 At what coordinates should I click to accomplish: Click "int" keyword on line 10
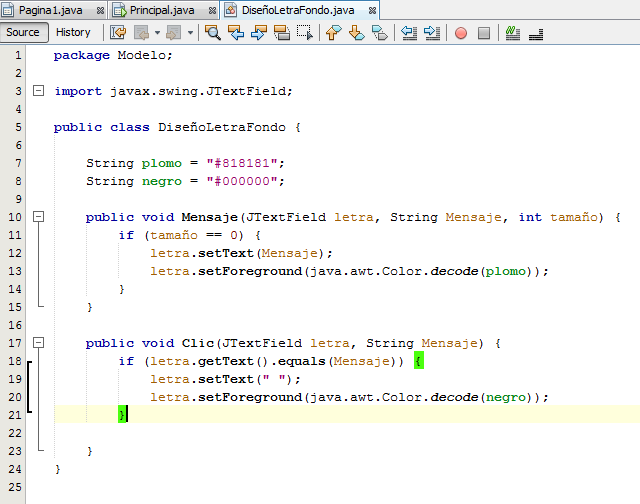(x=530, y=217)
